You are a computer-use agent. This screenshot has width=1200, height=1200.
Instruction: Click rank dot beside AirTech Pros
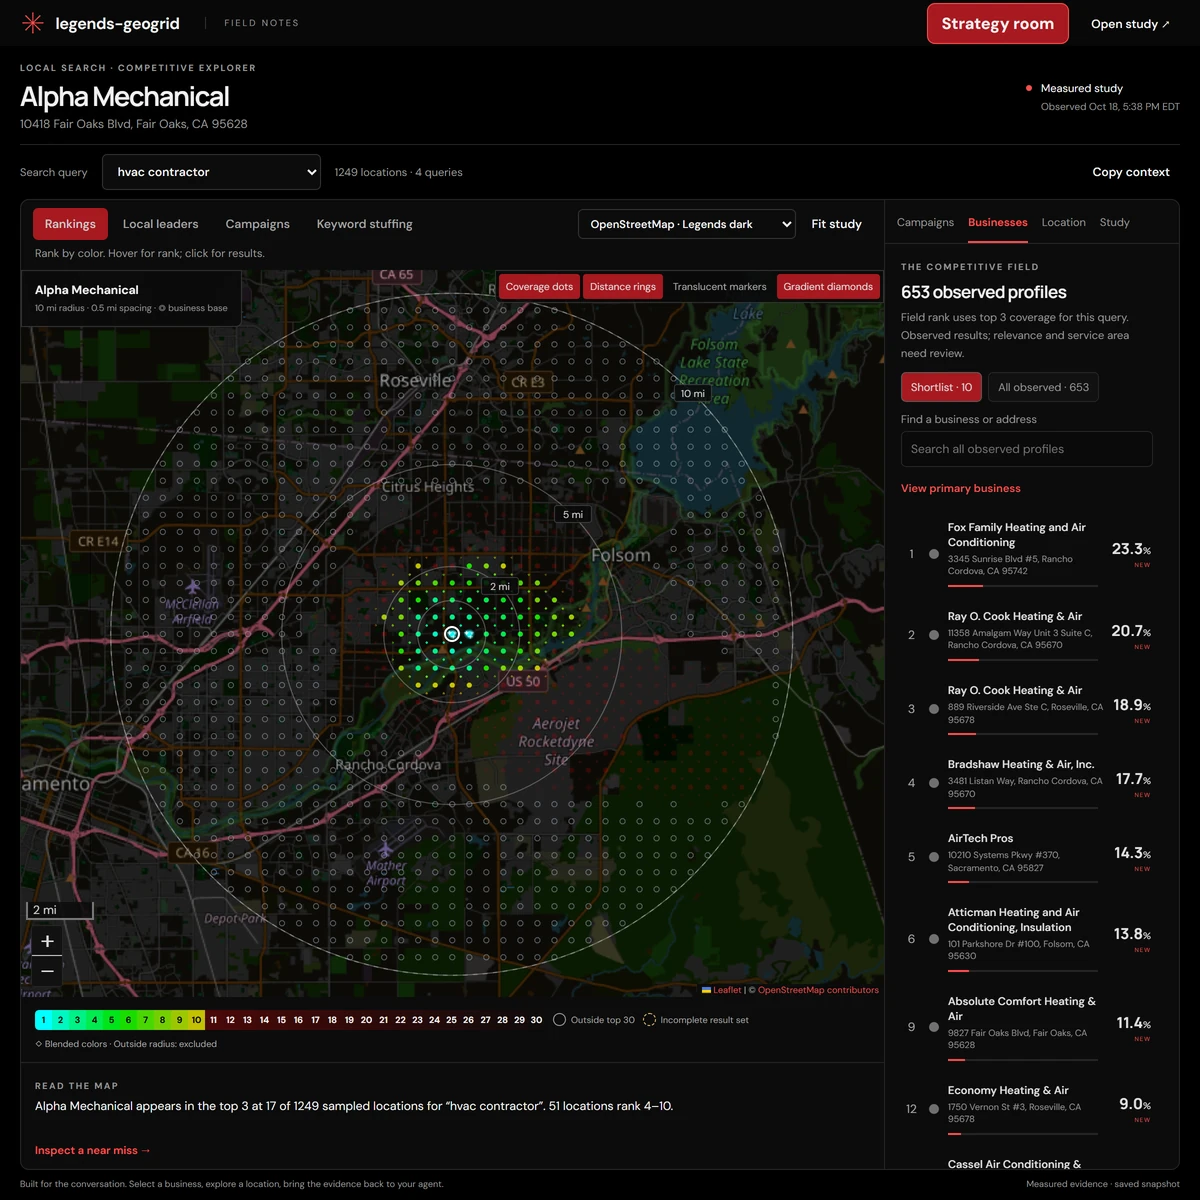pyautogui.click(x=933, y=857)
